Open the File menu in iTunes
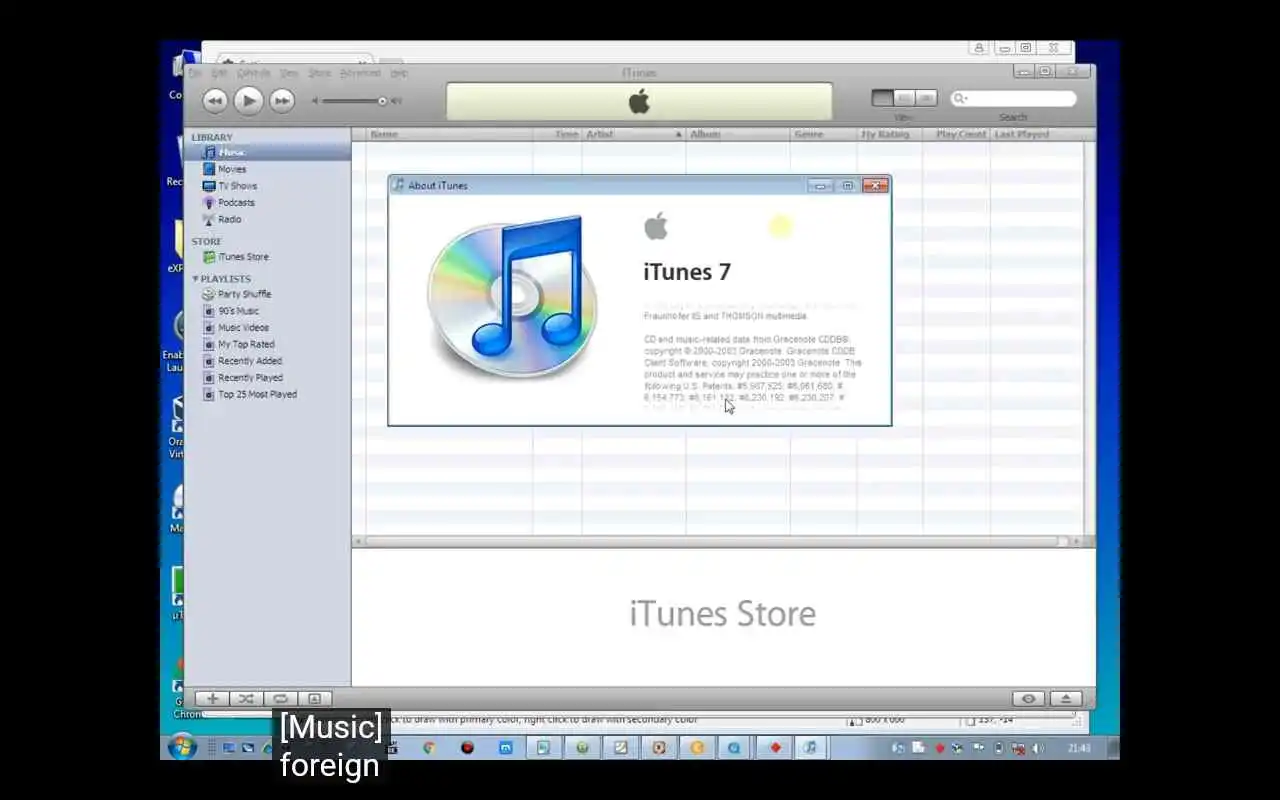 coord(196,73)
